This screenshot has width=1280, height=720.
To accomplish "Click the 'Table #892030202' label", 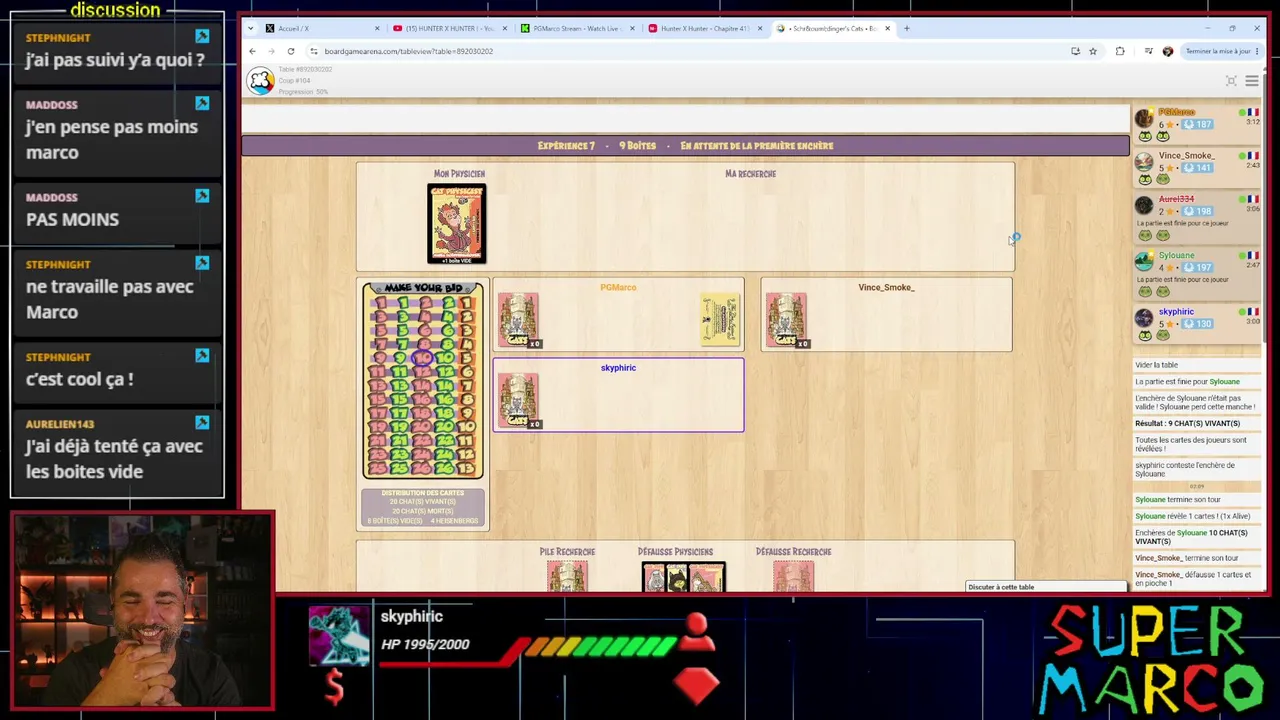I will tap(305, 69).
